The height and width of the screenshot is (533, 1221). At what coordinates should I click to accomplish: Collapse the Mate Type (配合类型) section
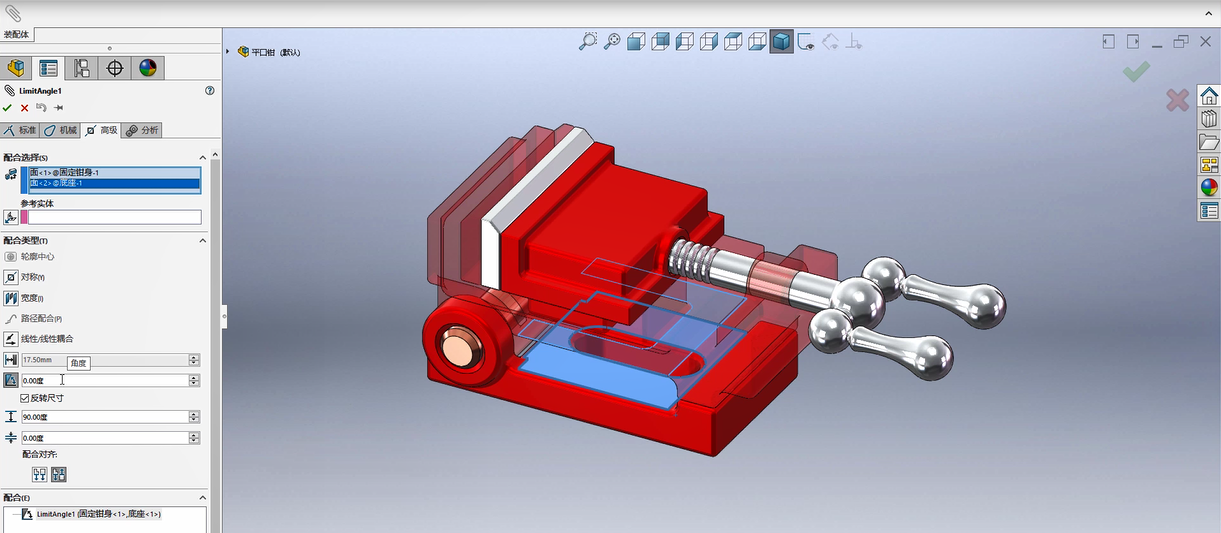[x=203, y=240]
